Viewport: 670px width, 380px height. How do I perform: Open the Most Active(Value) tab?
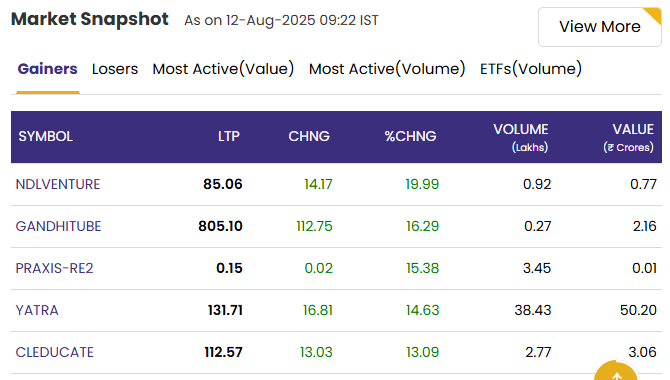pyautogui.click(x=223, y=69)
